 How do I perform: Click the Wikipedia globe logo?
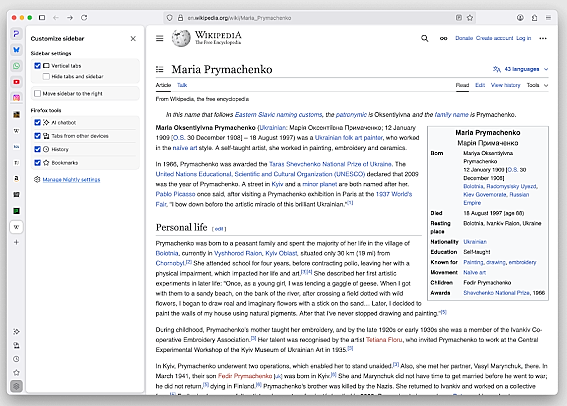[x=181, y=38]
